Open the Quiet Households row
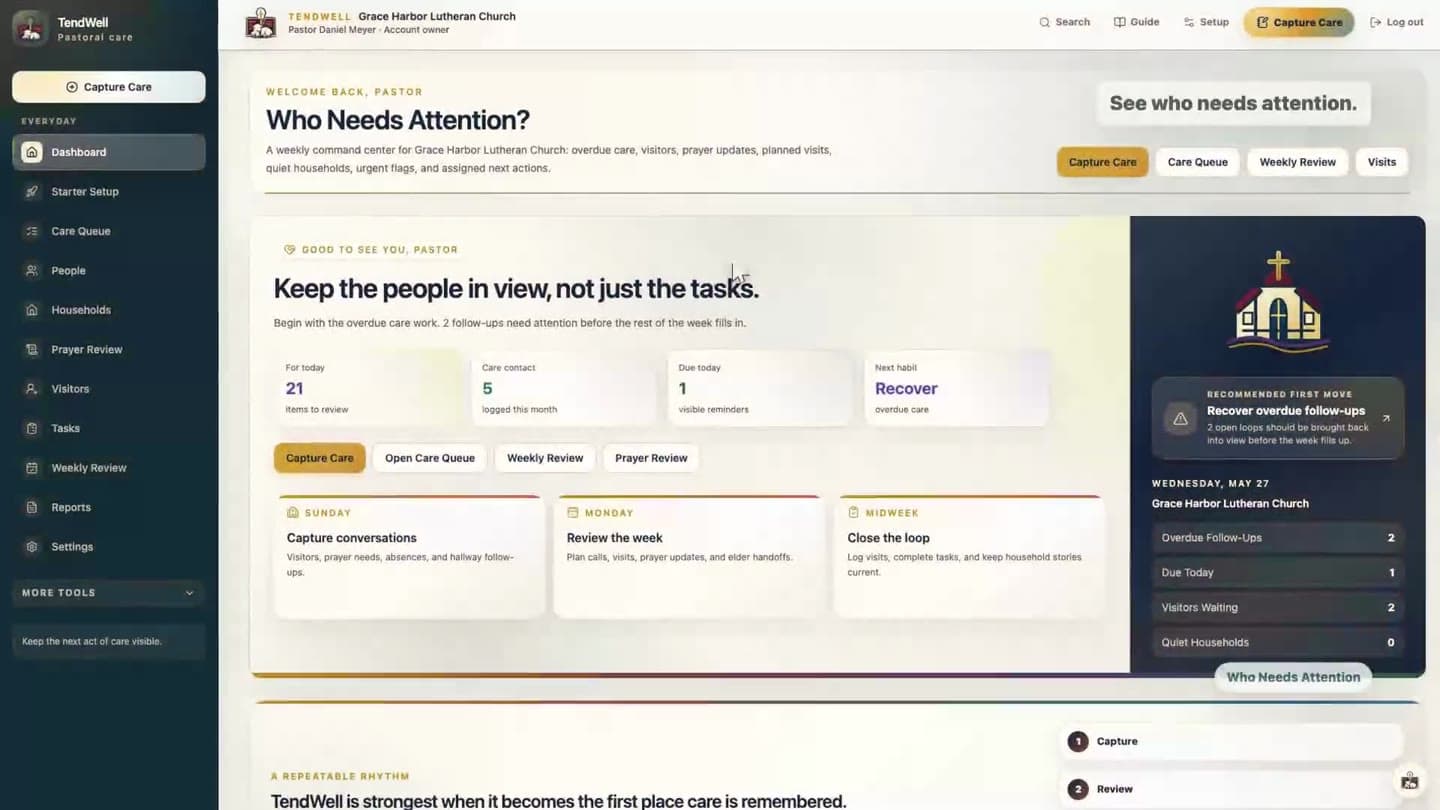This screenshot has height=810, width=1440. tap(1278, 643)
